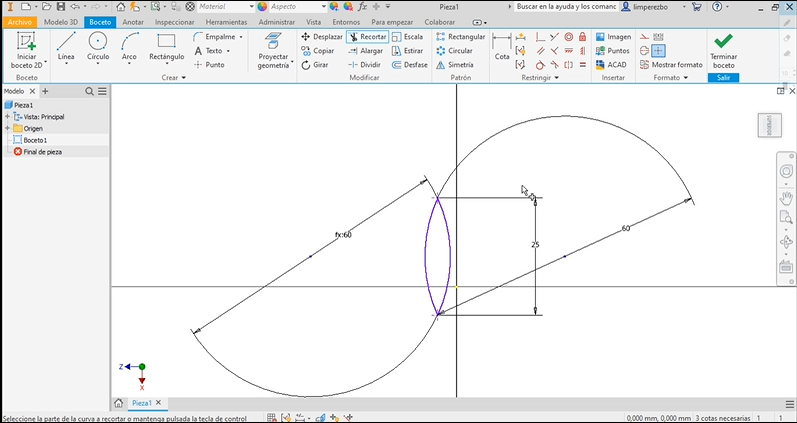
Task: Click Mostrar formato
Action: pyautogui.click(x=671, y=65)
